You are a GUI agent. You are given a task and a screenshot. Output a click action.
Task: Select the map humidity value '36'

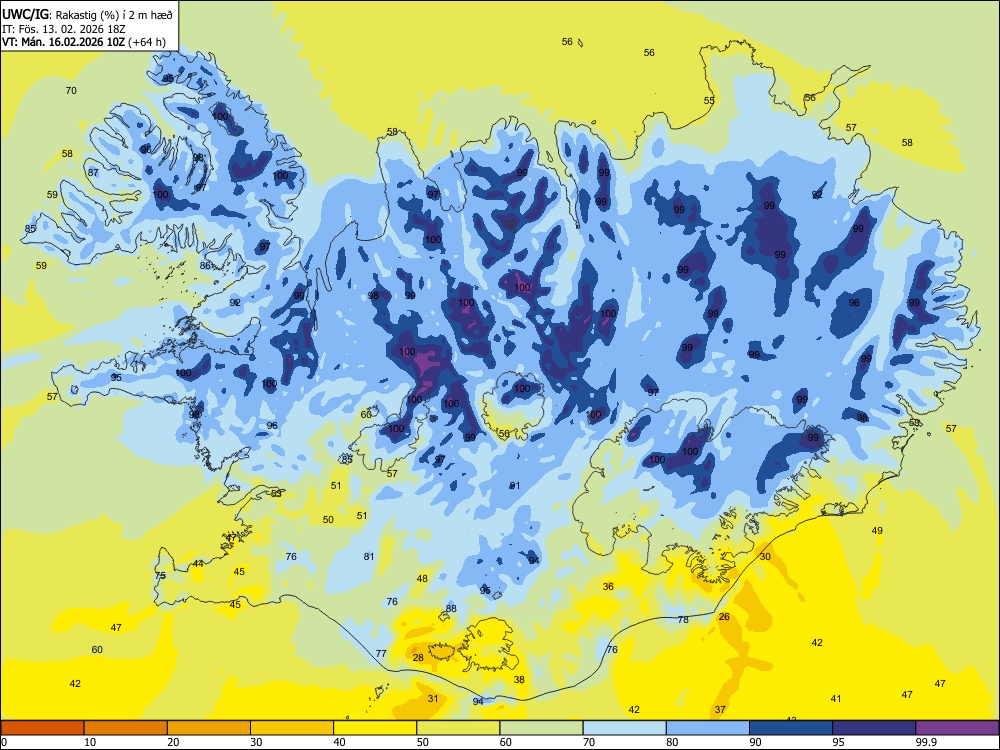coord(608,586)
